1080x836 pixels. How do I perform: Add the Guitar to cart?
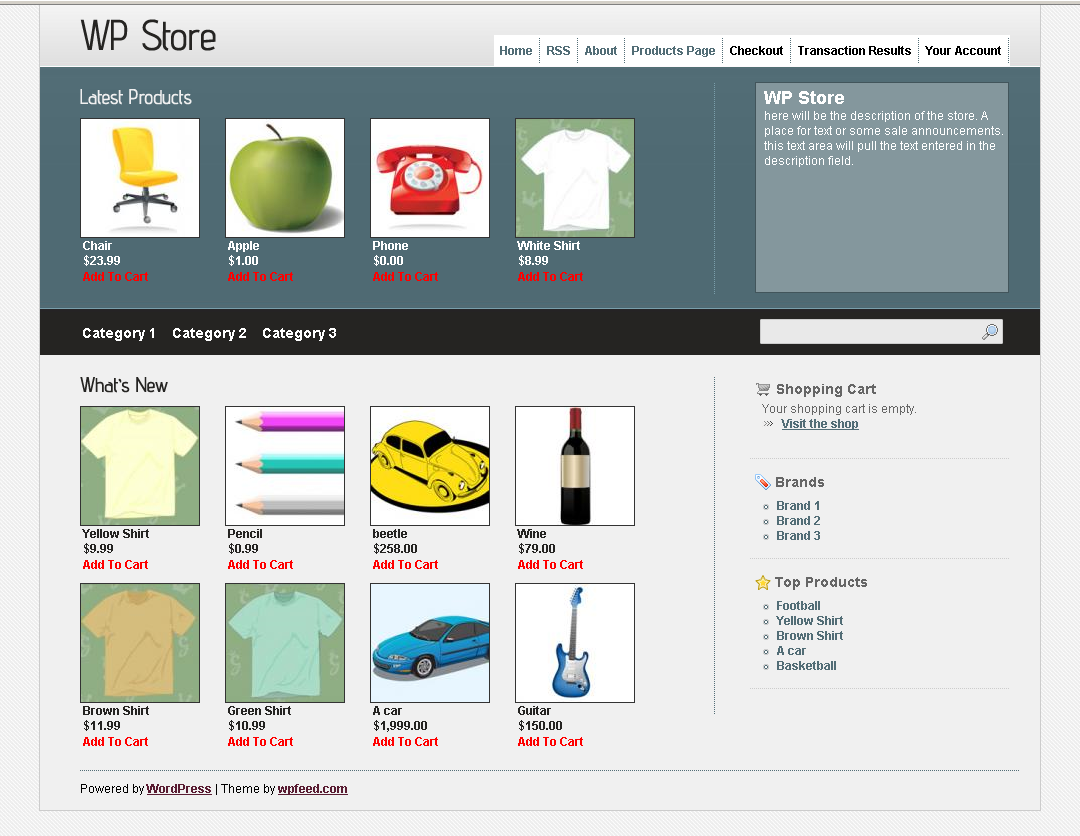click(x=550, y=741)
